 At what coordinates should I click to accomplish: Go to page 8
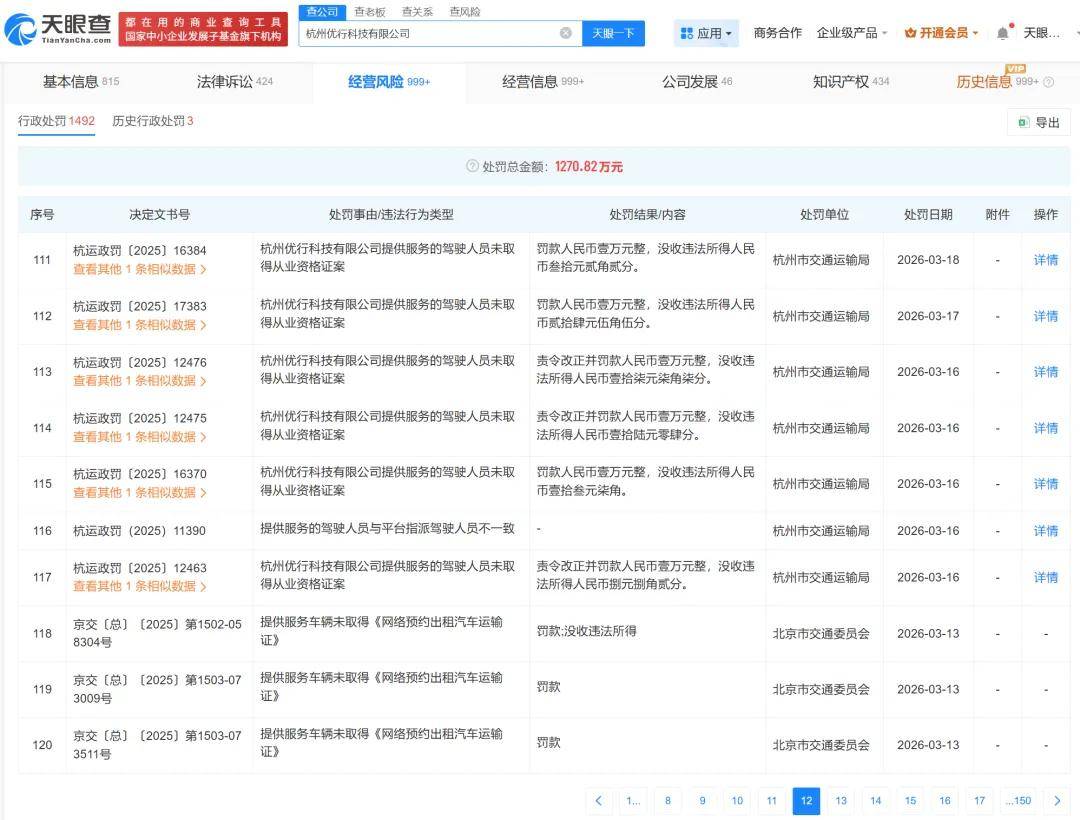(667, 800)
